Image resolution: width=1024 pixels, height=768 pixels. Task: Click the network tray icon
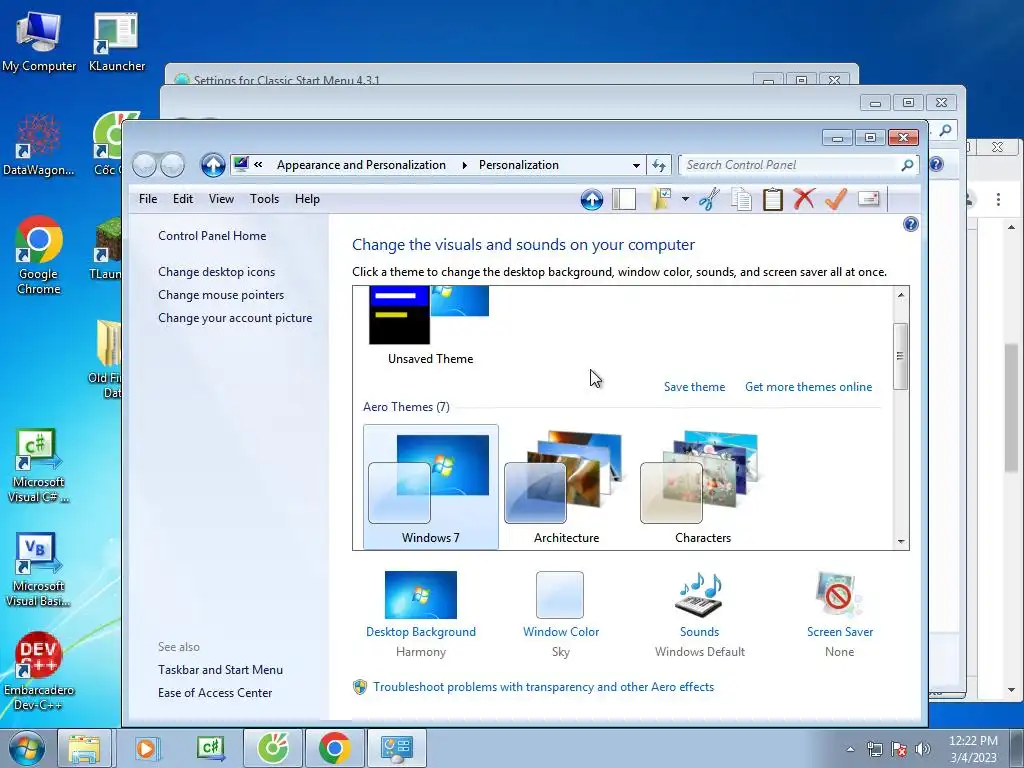pyautogui.click(x=874, y=749)
